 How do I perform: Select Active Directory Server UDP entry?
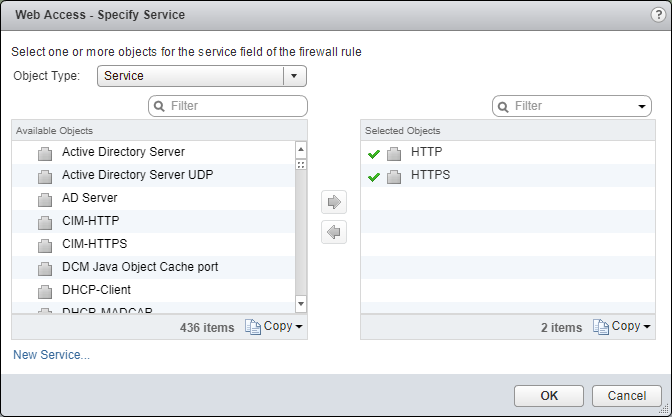pos(137,175)
